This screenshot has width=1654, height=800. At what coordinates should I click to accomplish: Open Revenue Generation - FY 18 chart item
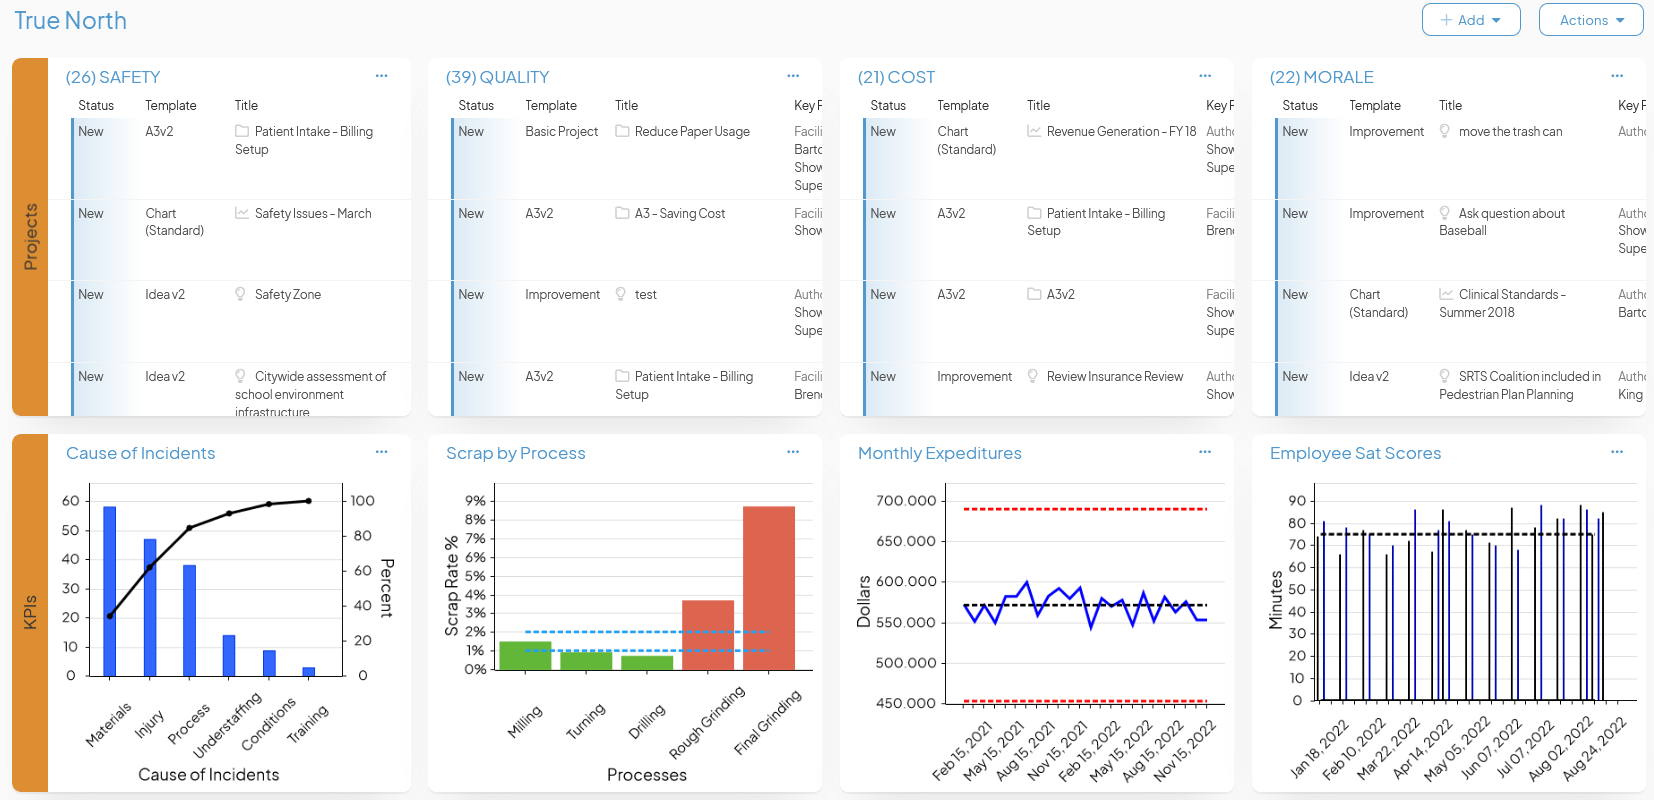point(1120,131)
